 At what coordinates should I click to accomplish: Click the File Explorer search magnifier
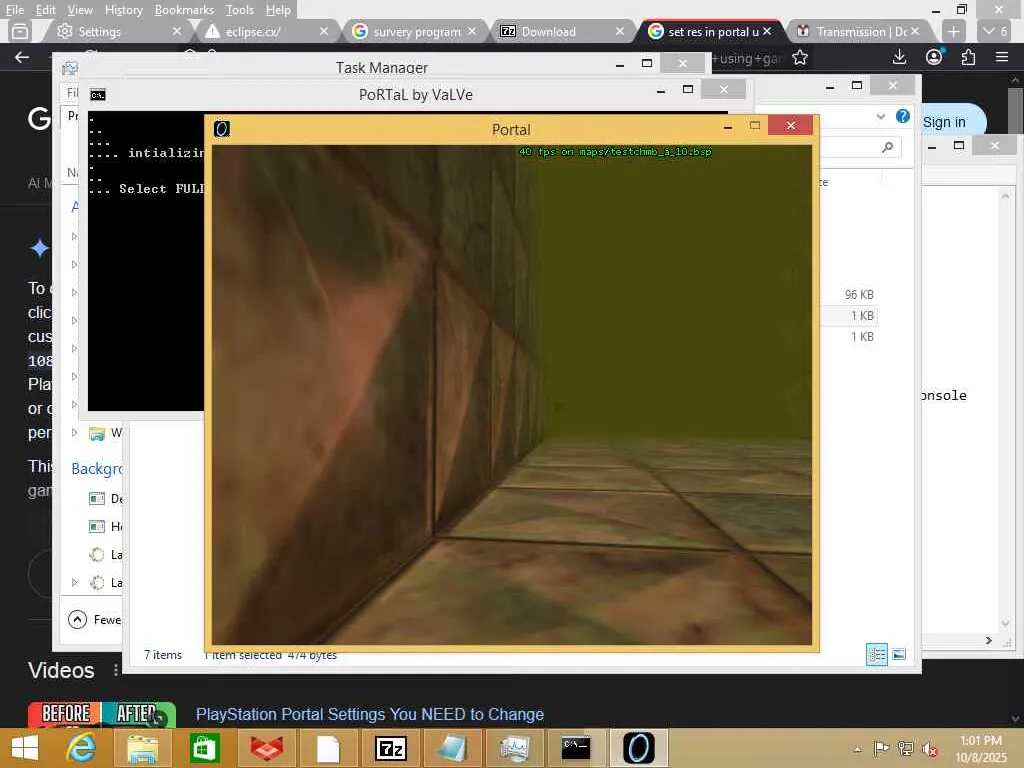888,147
